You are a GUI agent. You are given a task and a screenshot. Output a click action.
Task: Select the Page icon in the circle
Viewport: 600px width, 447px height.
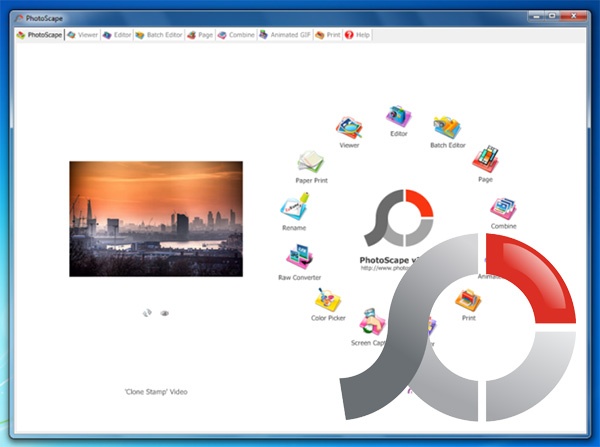point(485,159)
